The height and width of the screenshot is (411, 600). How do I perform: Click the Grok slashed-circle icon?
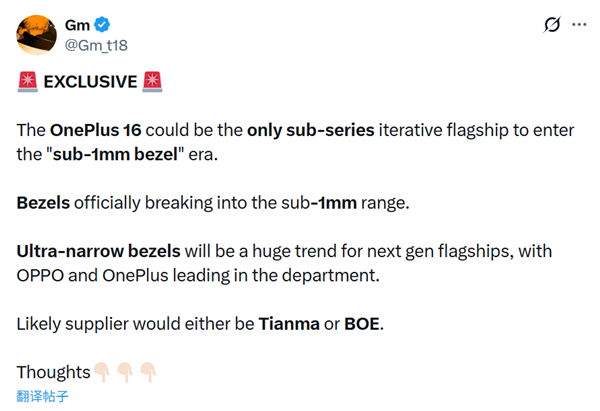click(x=549, y=23)
